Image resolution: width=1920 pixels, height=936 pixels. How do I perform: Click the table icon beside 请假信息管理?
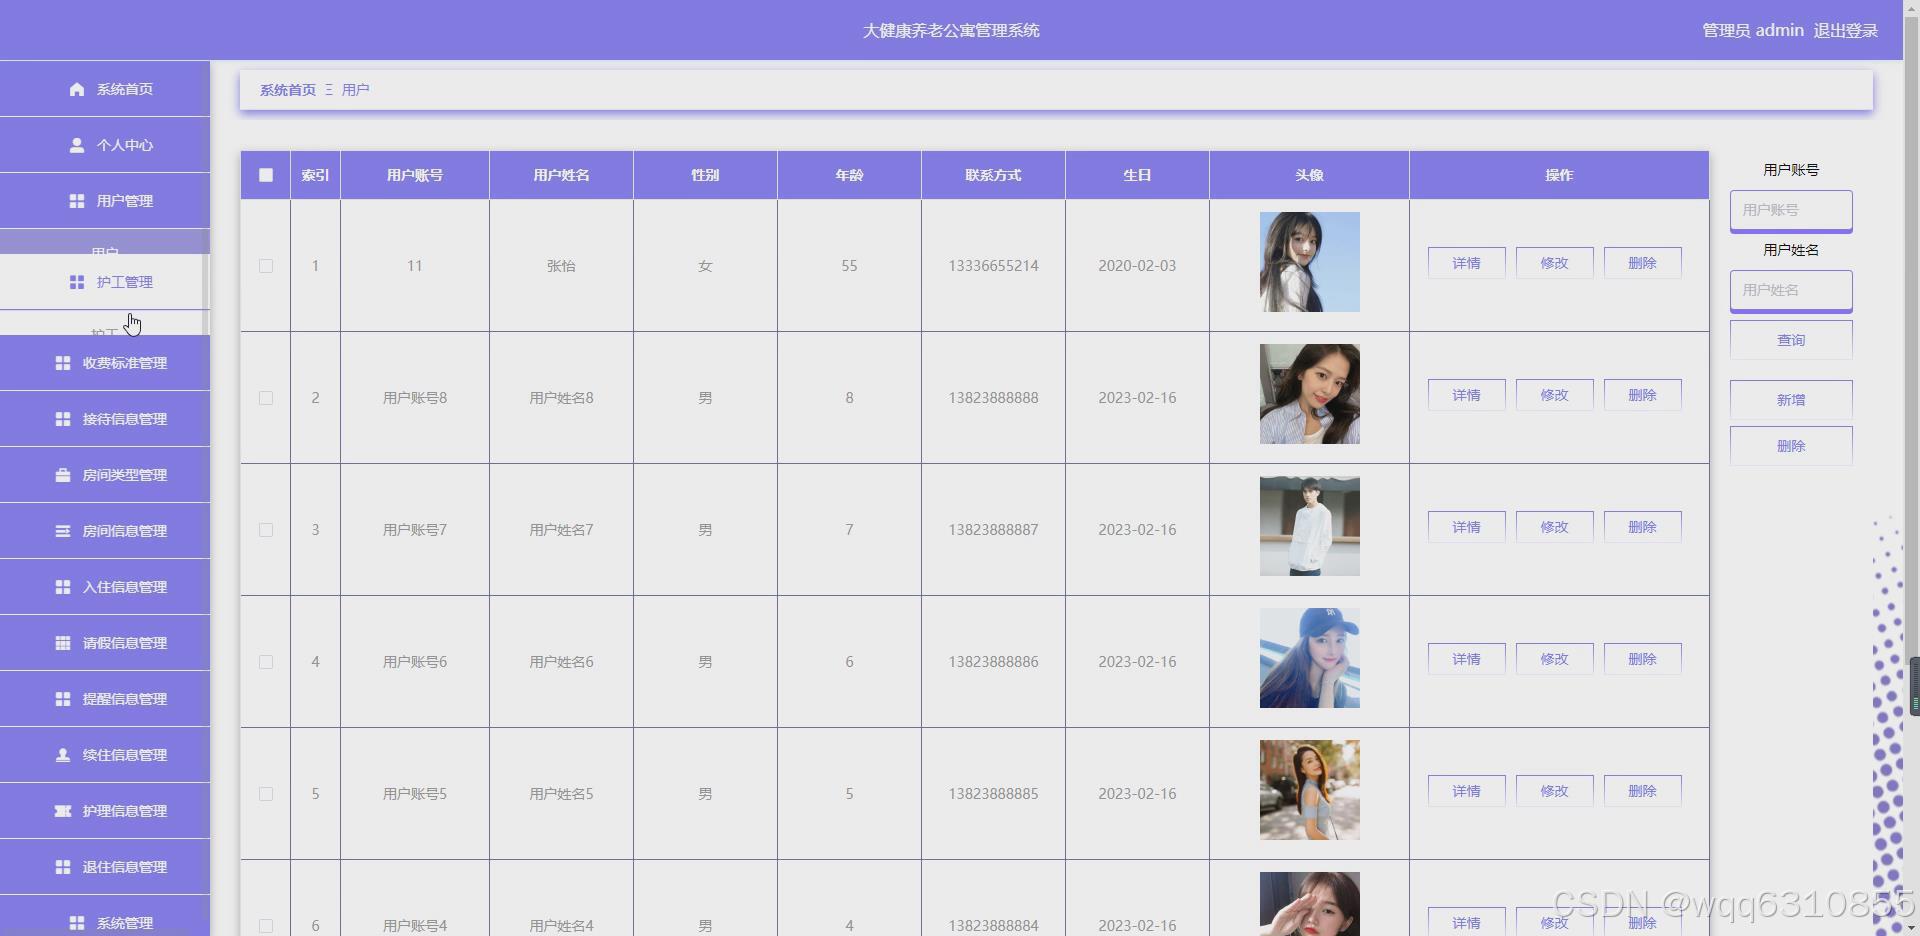click(x=63, y=643)
